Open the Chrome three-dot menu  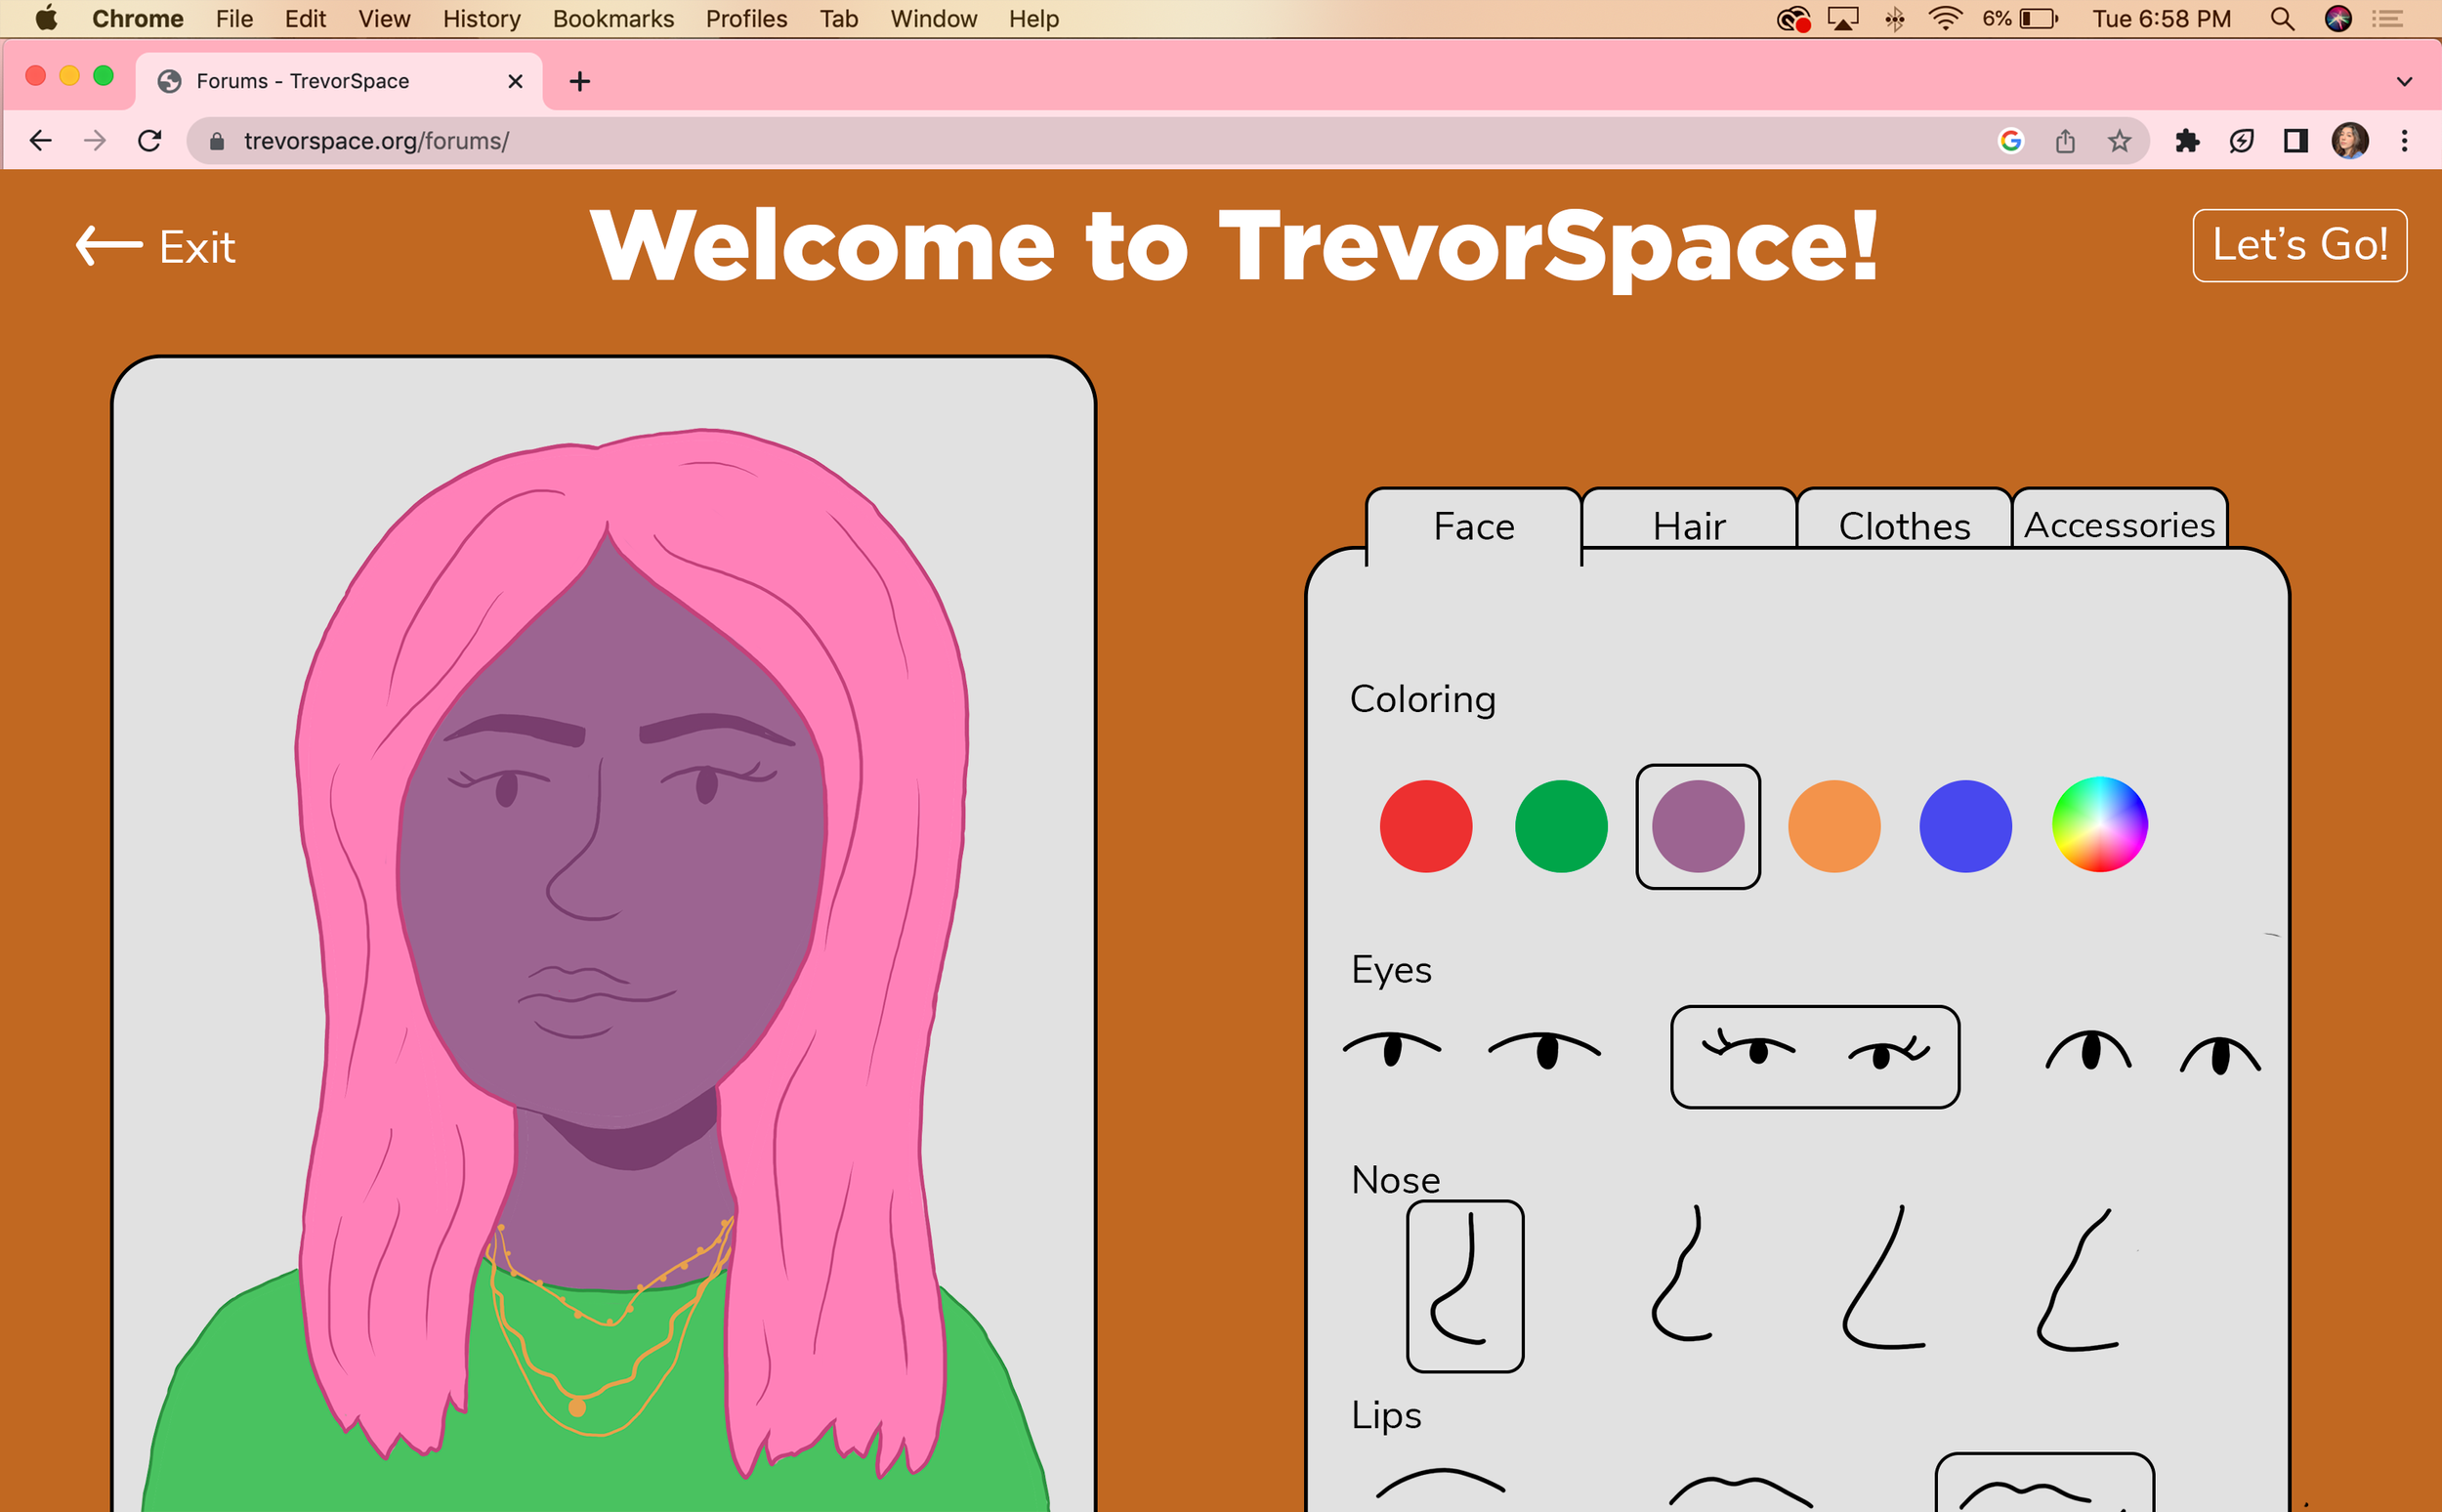coord(2405,140)
